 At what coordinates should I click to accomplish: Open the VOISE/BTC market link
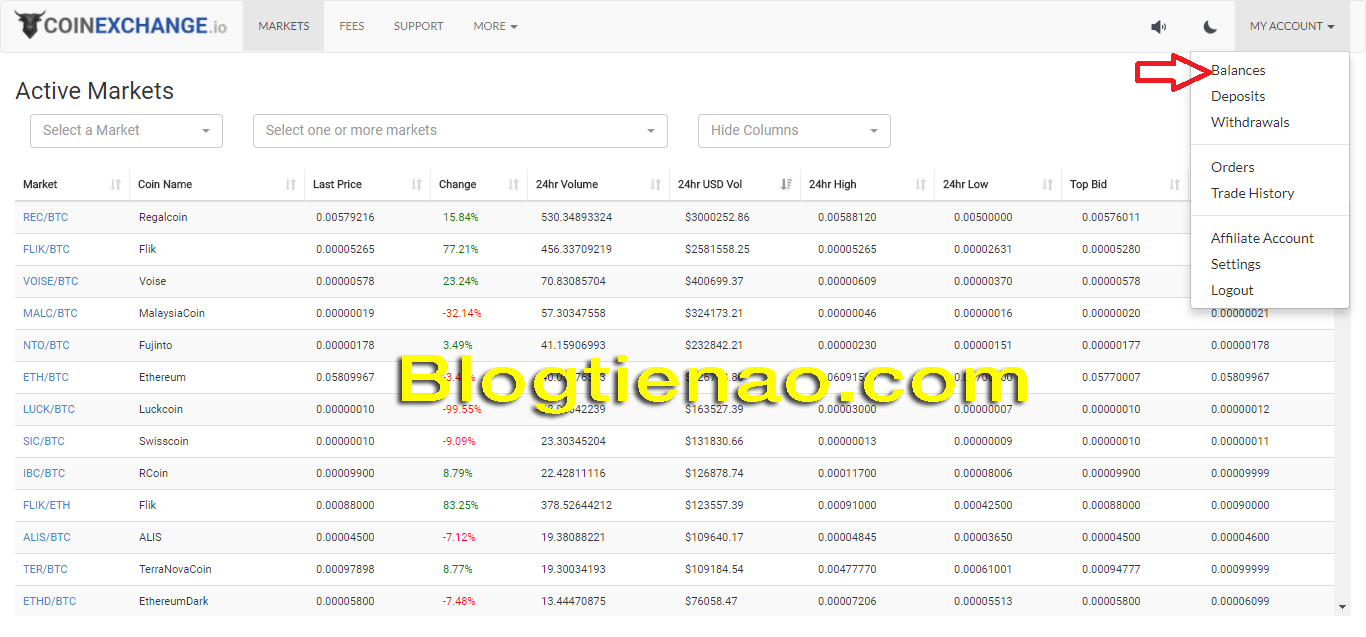(50, 281)
